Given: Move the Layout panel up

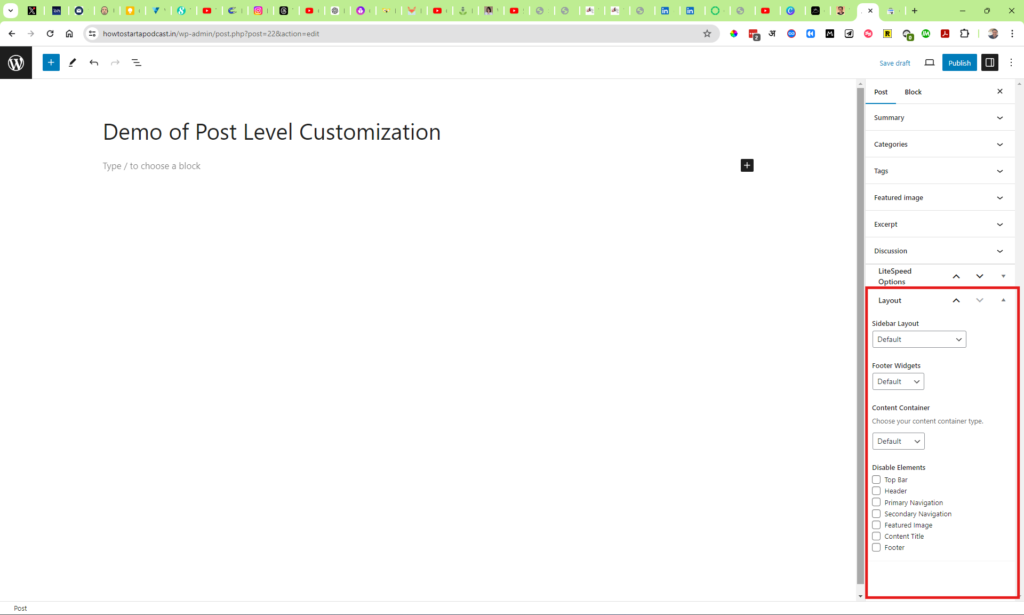Looking at the screenshot, I should click(x=956, y=300).
